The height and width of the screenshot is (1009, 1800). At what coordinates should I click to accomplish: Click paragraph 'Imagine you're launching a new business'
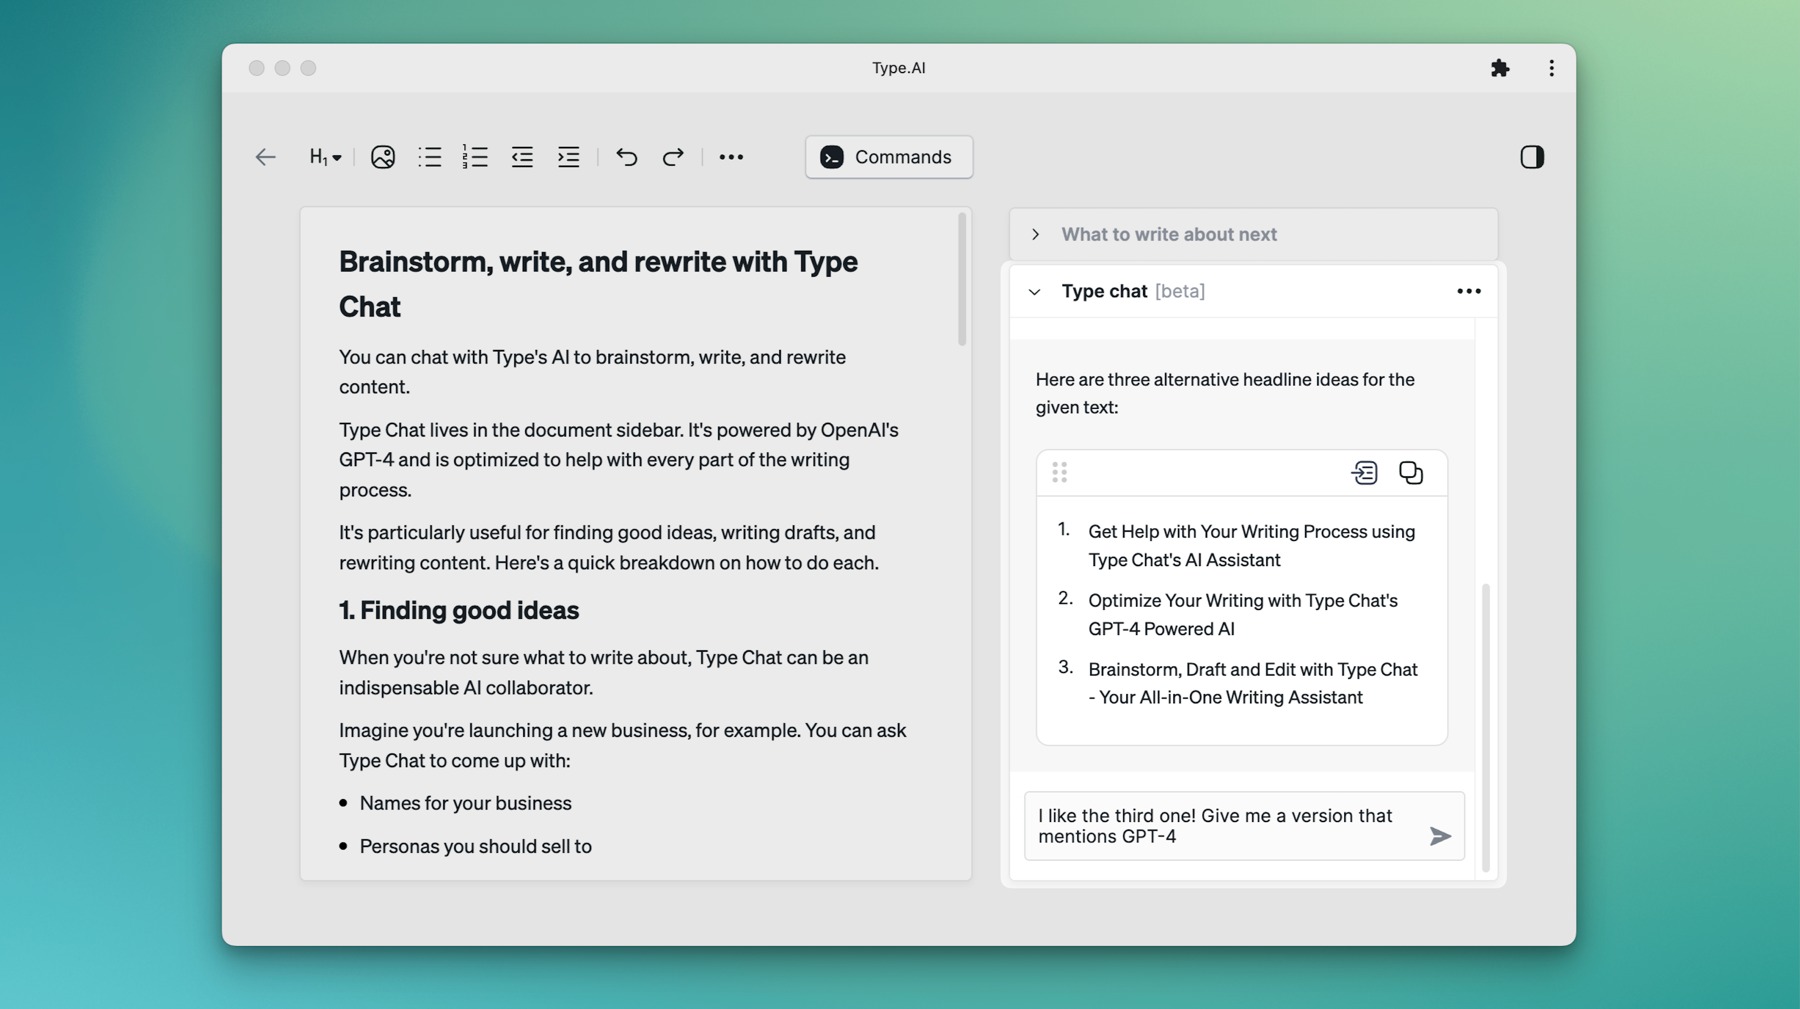point(623,746)
